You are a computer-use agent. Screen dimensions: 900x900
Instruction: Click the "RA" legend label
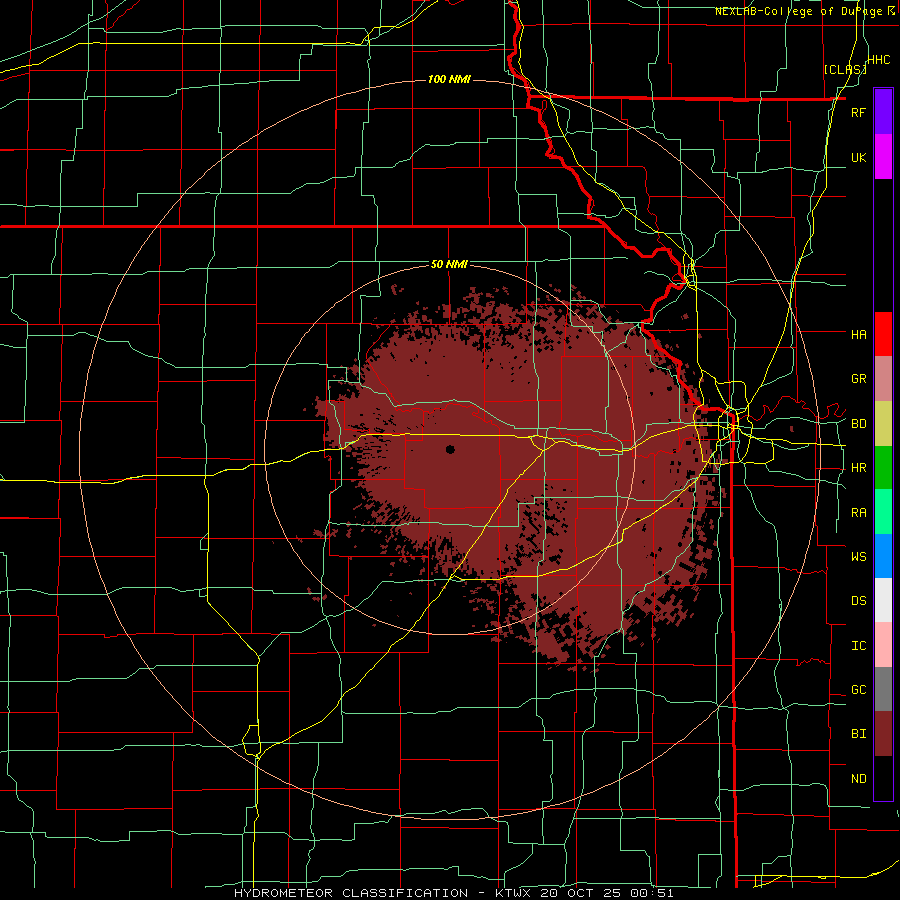click(x=858, y=513)
